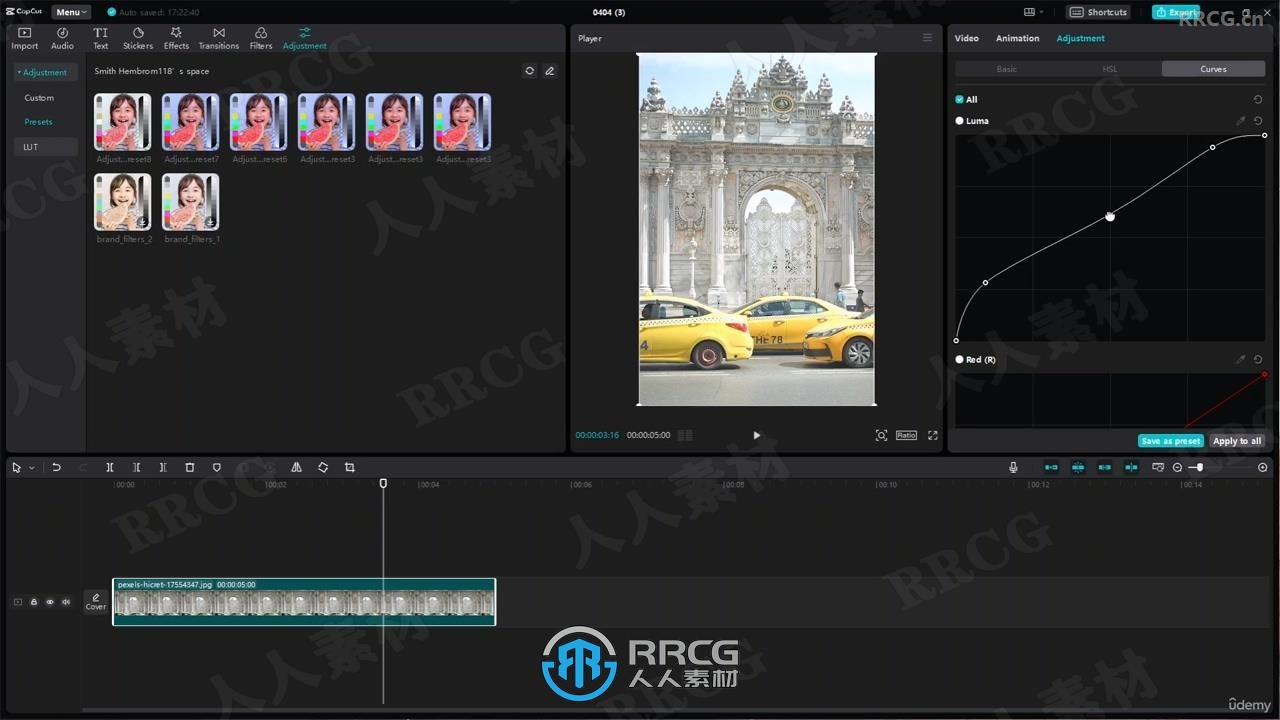The width and height of the screenshot is (1280, 720).
Task: Switch to the HSL adjustment tab
Action: [1110, 69]
